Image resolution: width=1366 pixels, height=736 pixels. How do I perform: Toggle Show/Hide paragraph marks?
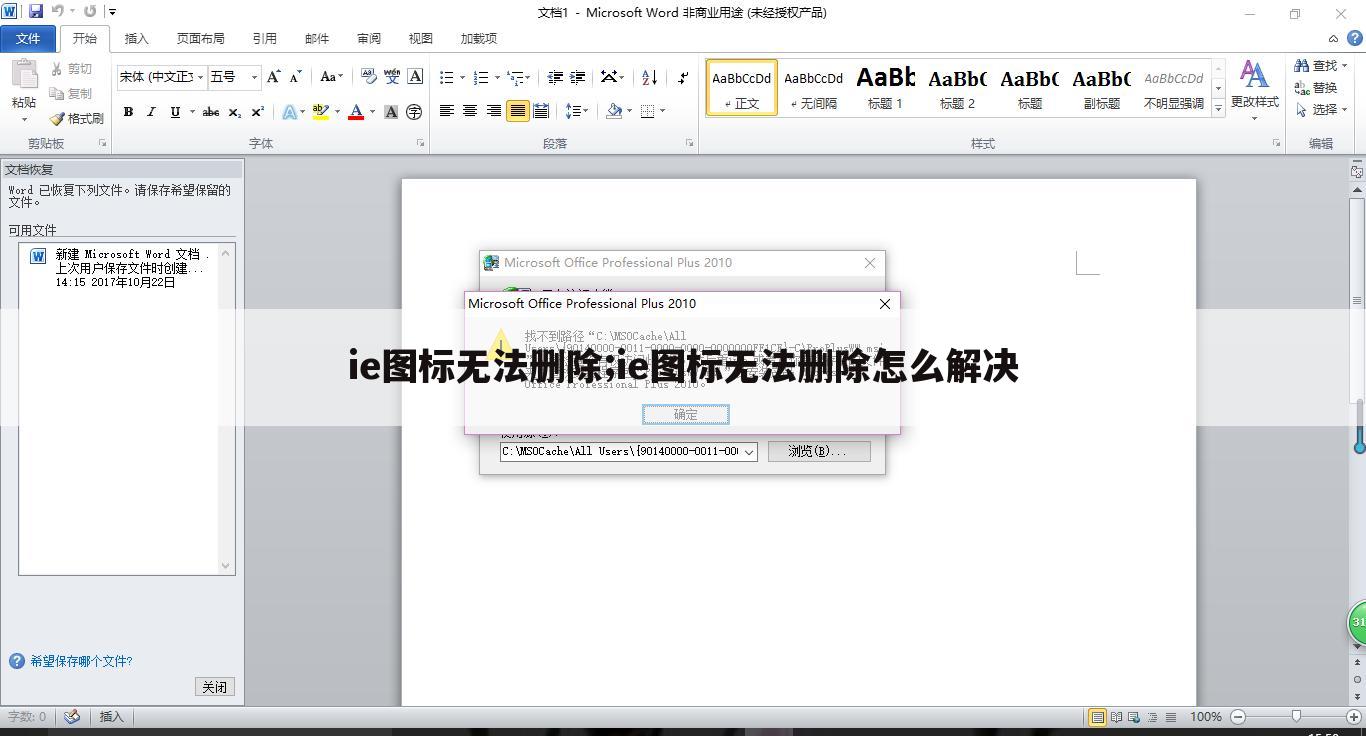[x=683, y=77]
